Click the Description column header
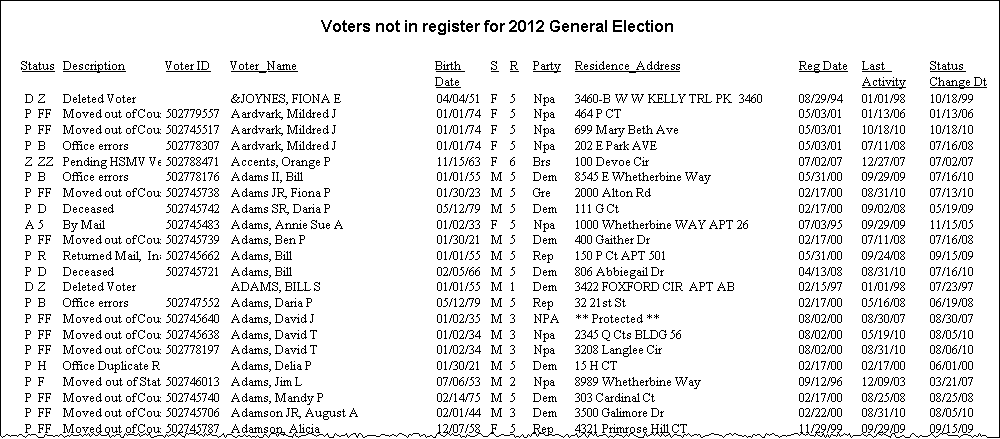This screenshot has width=1000, height=439. pos(94,67)
